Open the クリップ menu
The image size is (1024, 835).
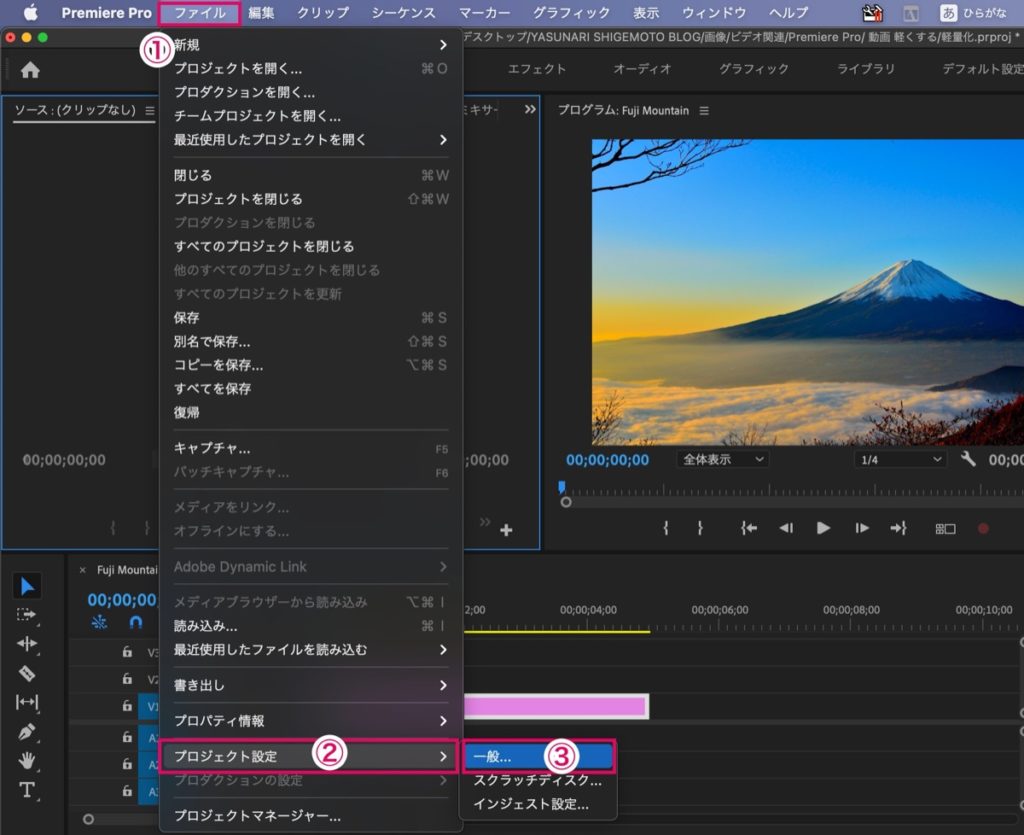(323, 12)
